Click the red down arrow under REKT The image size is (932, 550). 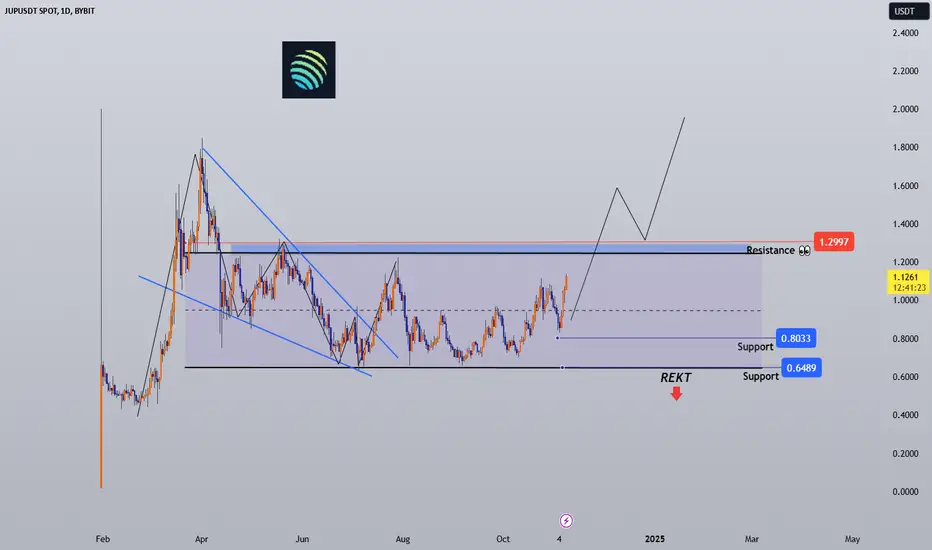pyautogui.click(x=676, y=394)
